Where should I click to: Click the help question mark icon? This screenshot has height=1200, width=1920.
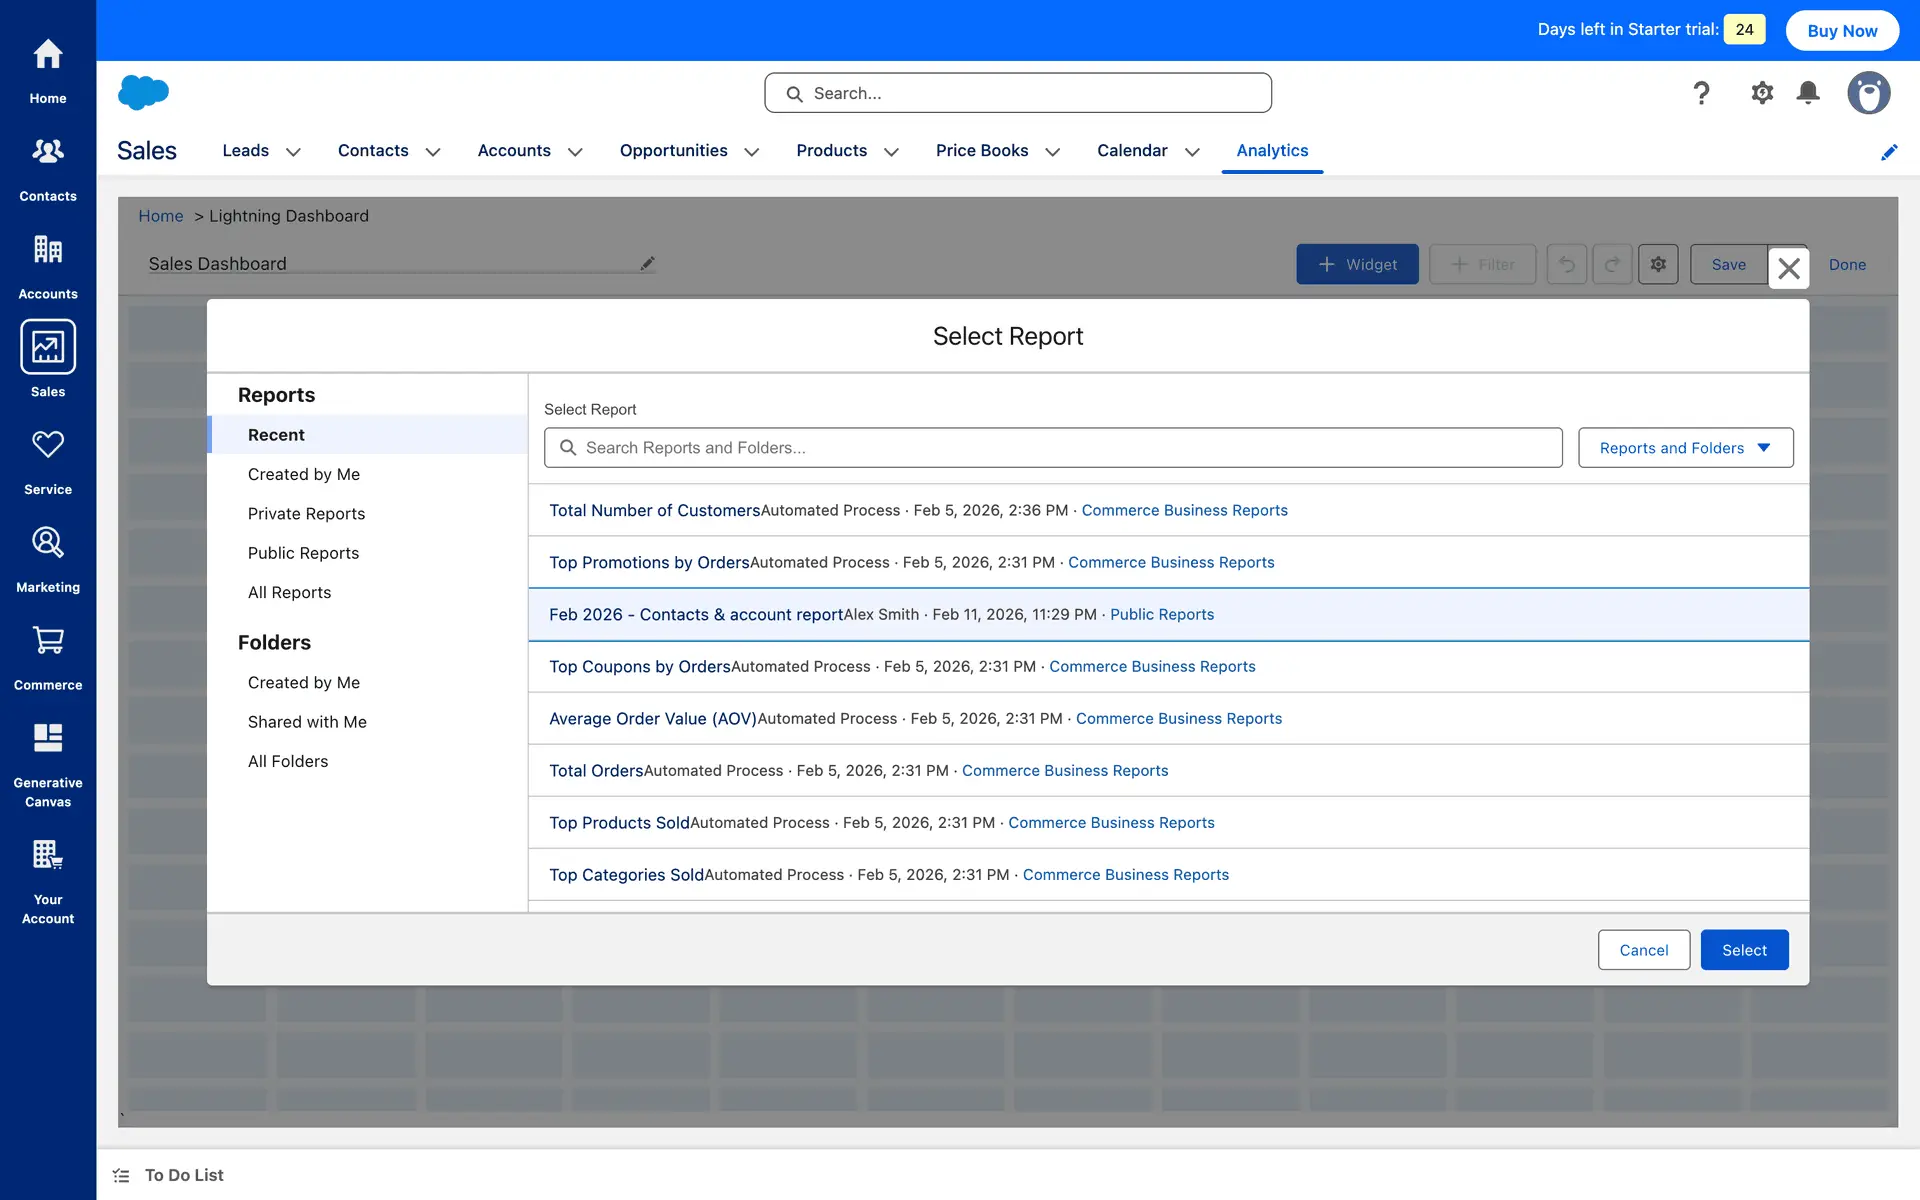click(x=1701, y=93)
